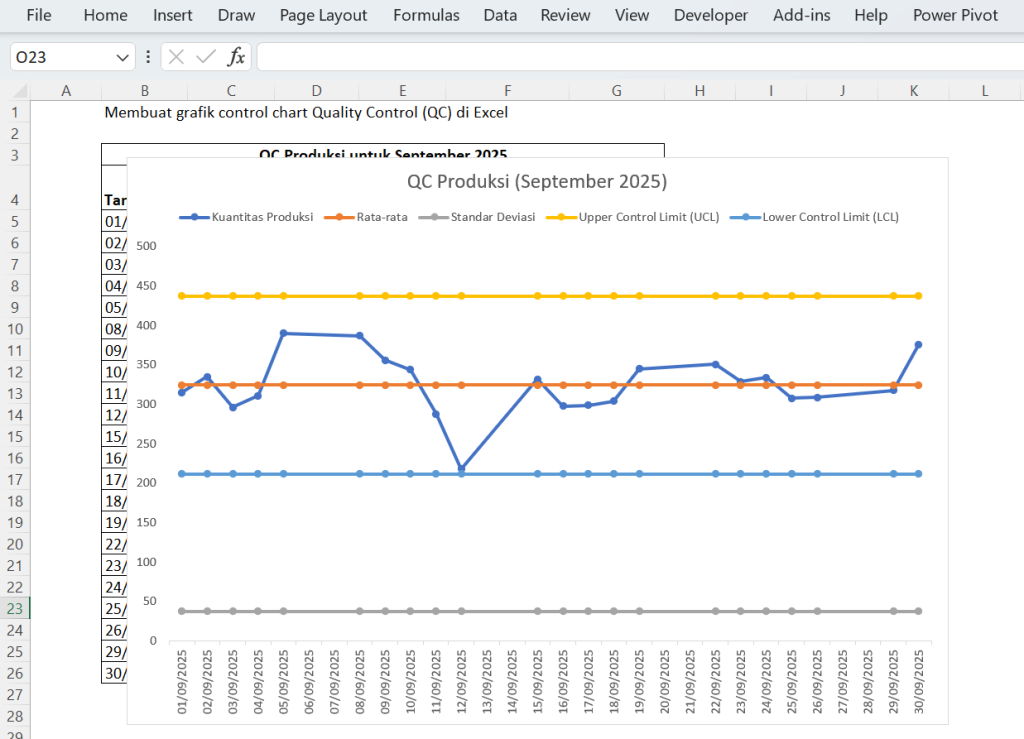Screen dimensions: 1024x739
Task: Click the Enter checkmark formula bar icon
Action: click(206, 57)
